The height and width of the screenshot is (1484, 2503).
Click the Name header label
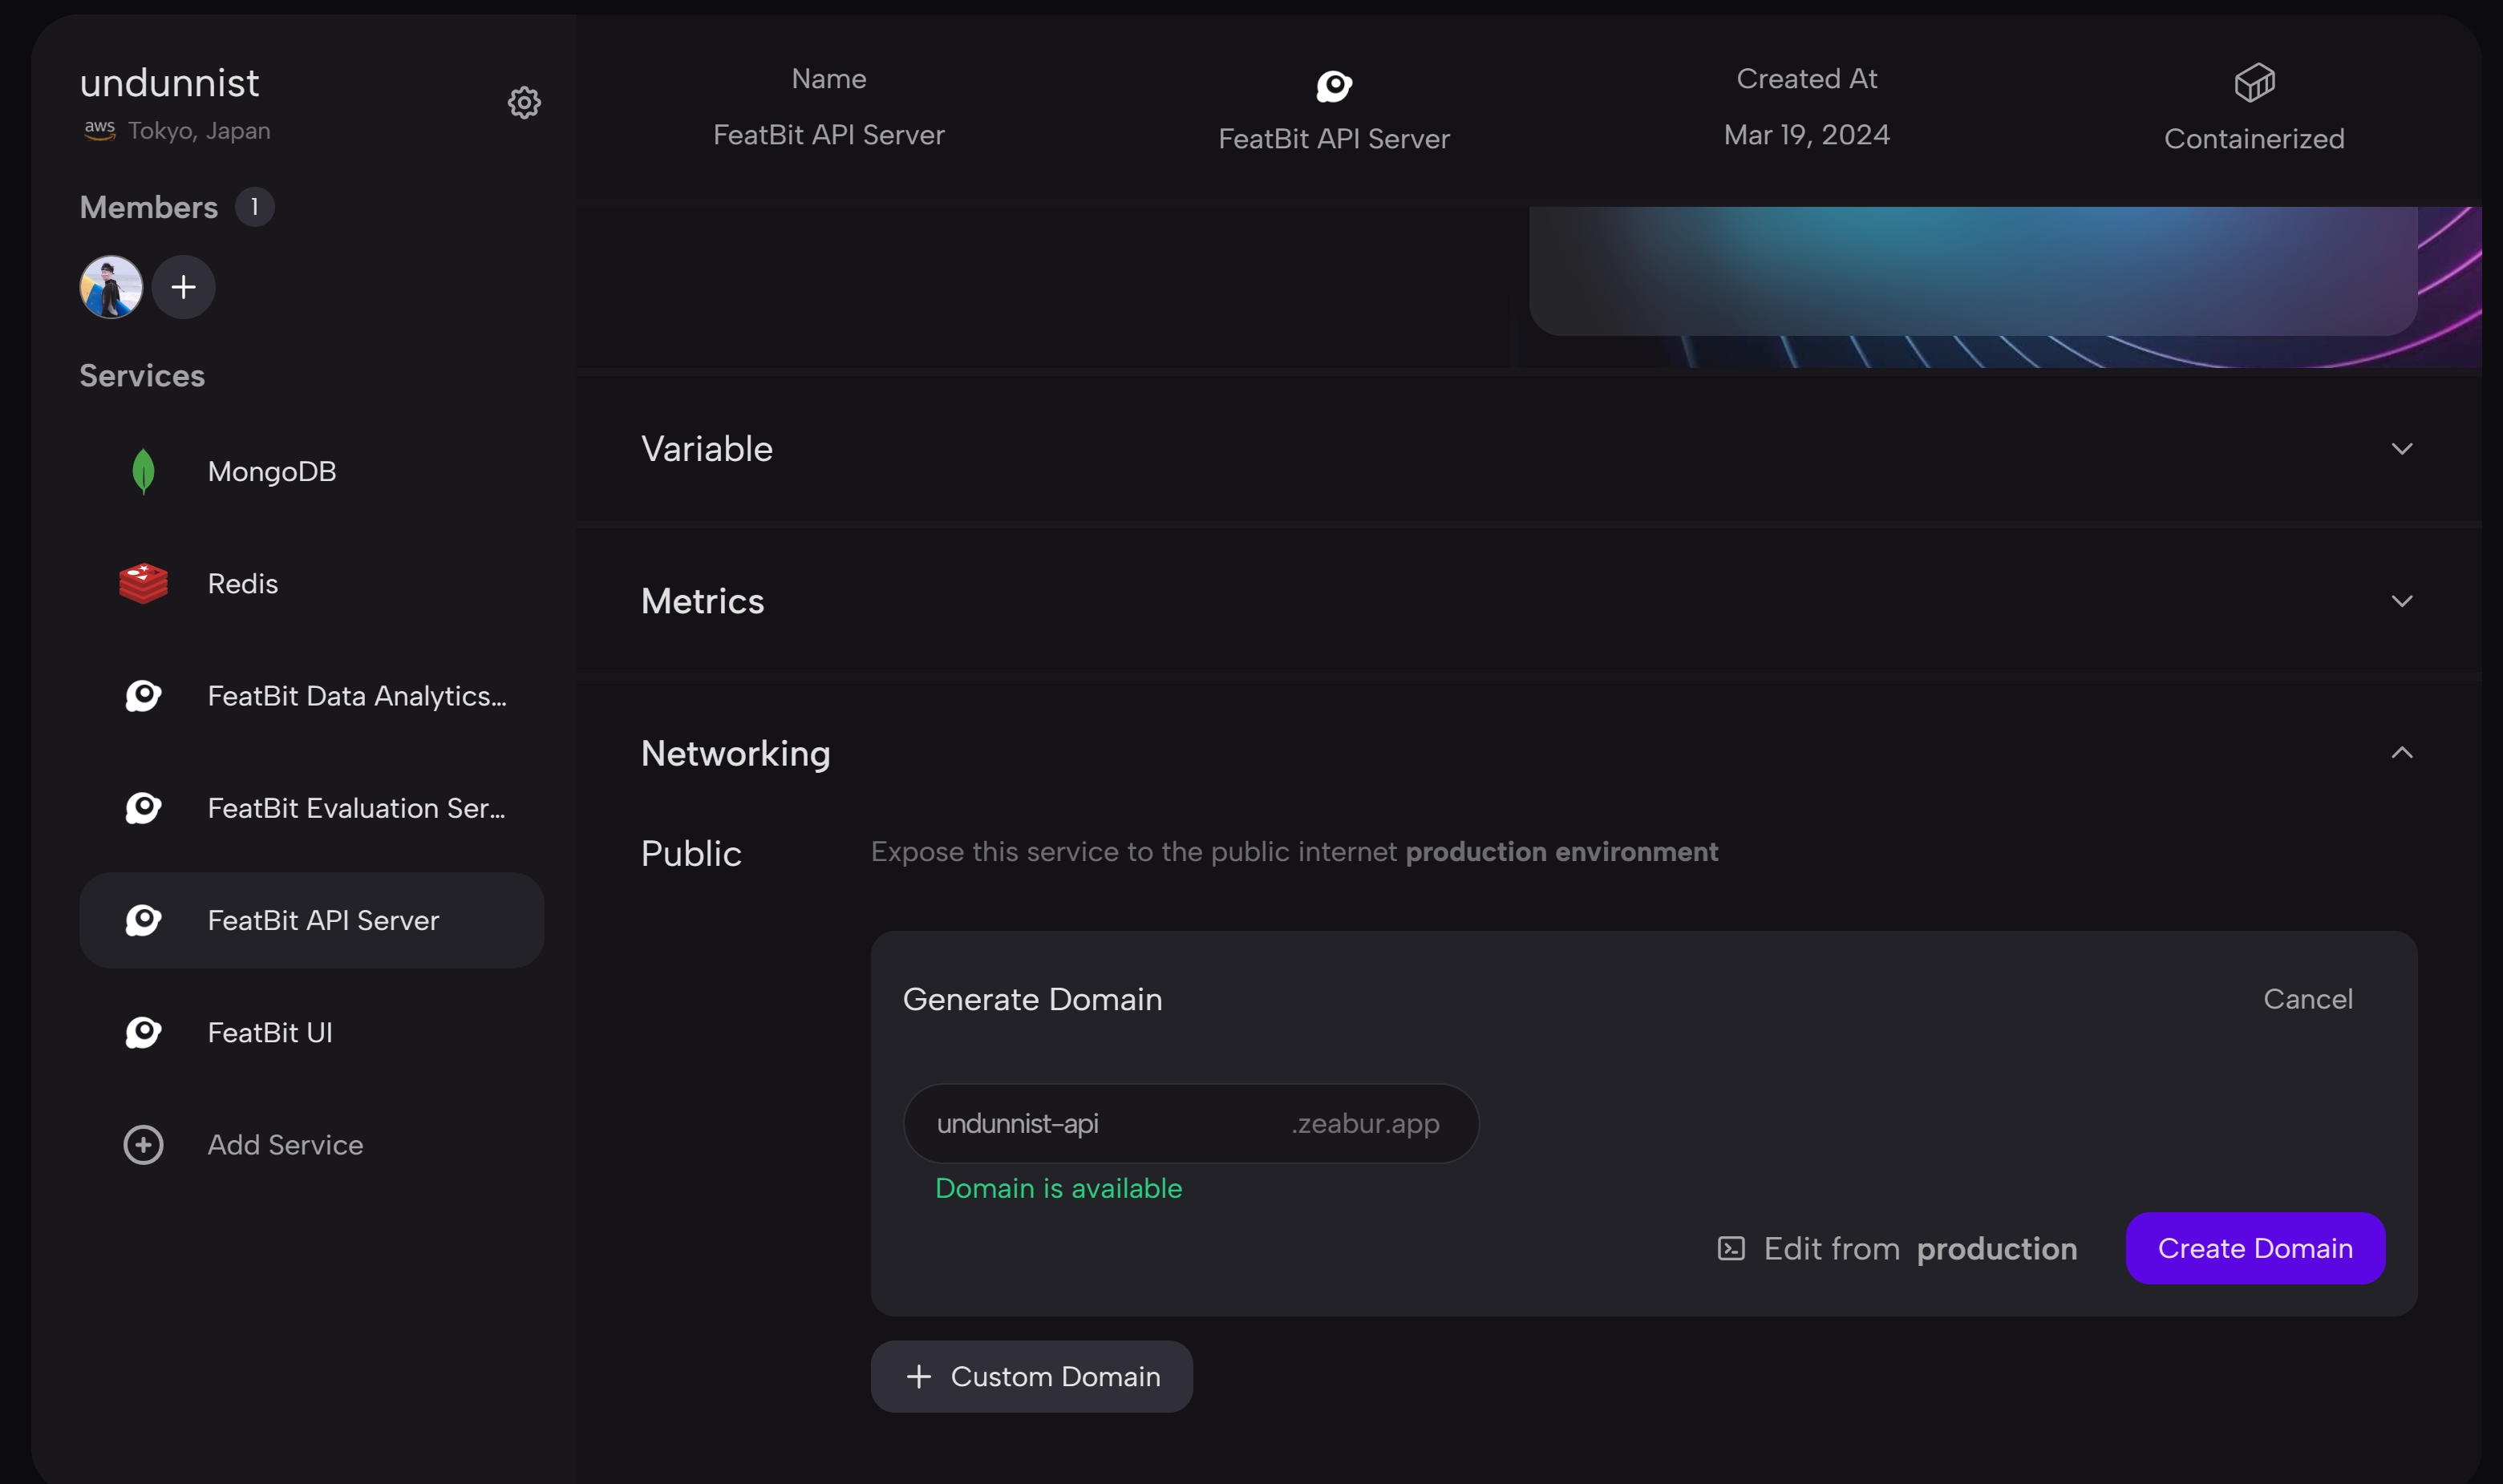pos(828,78)
